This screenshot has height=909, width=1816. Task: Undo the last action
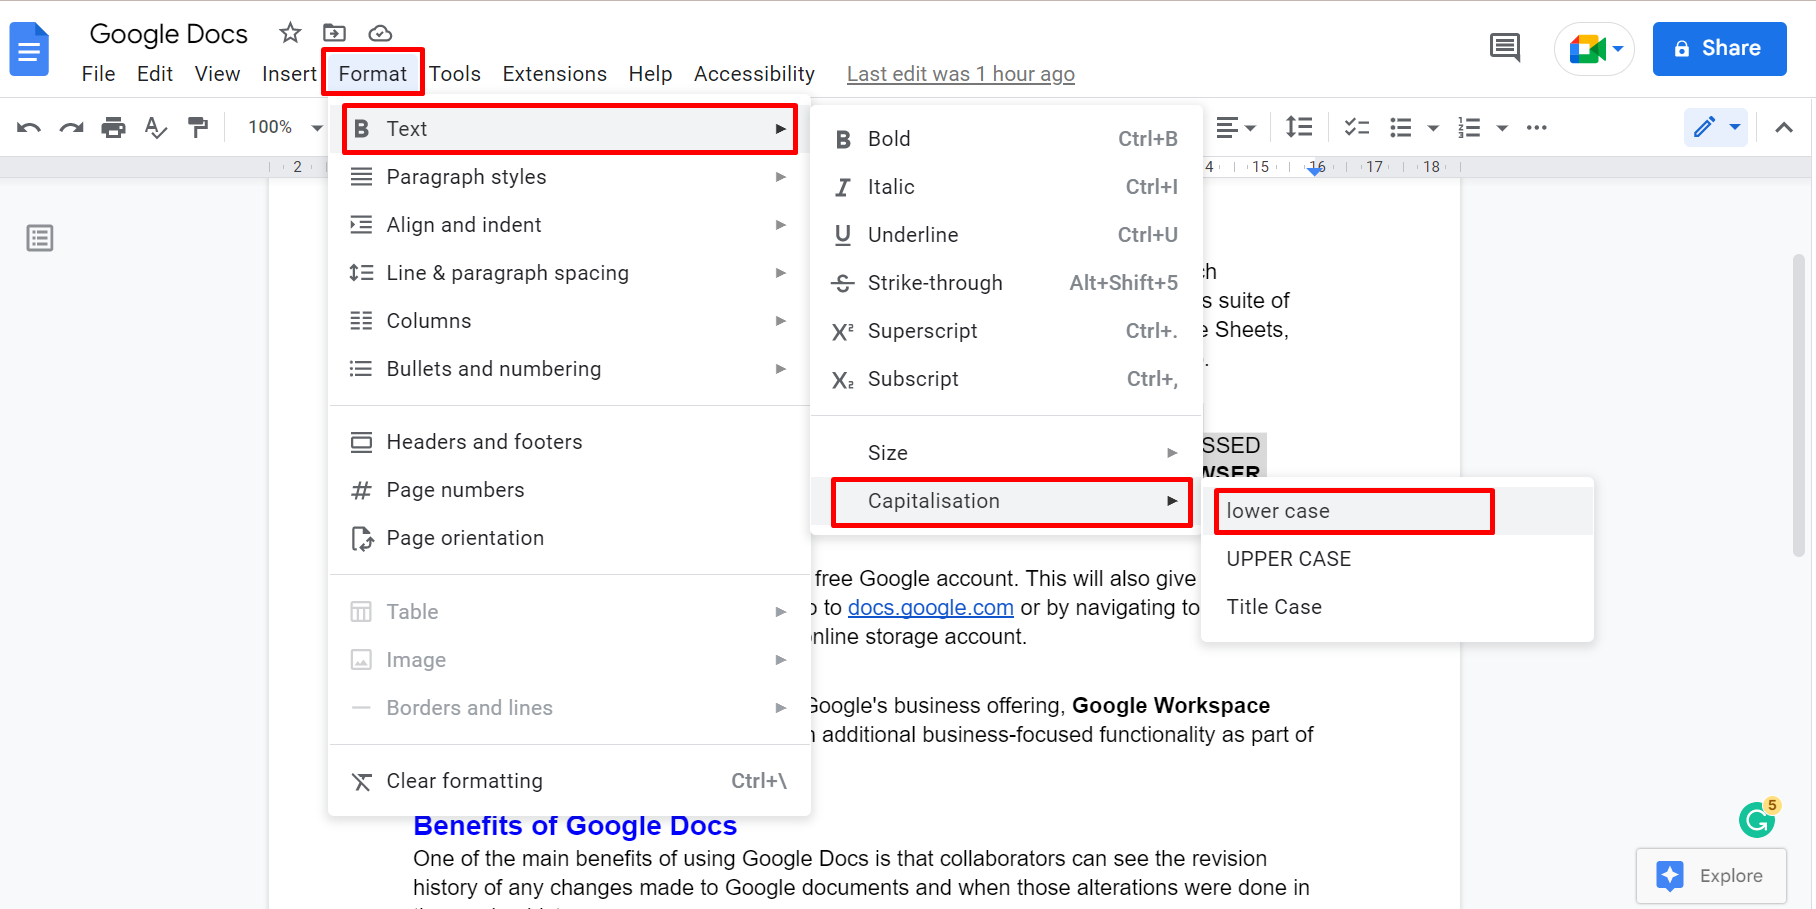point(29,127)
